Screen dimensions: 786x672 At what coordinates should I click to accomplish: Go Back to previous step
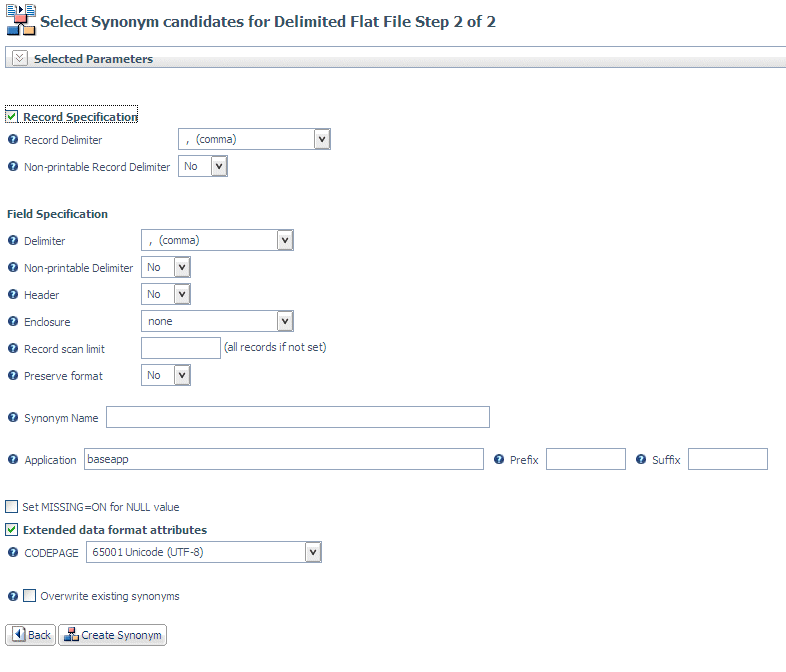(31, 635)
